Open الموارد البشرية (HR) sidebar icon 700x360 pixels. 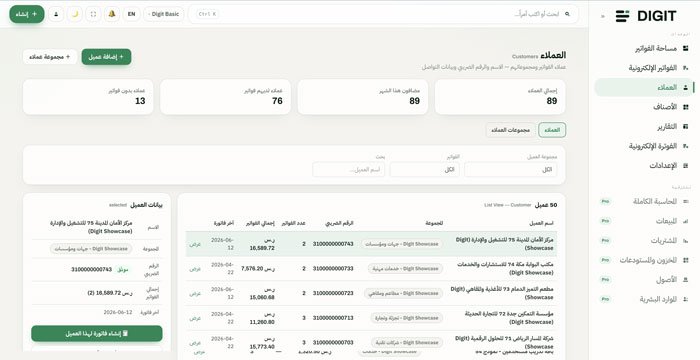click(686, 299)
